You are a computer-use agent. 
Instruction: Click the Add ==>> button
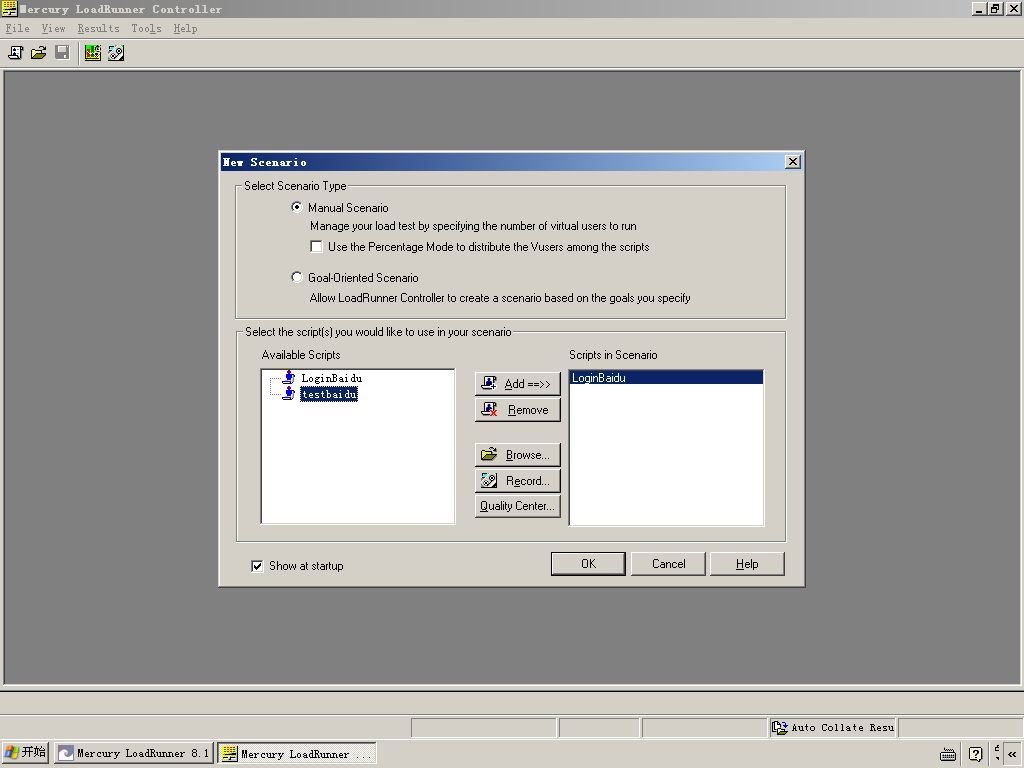pos(518,383)
